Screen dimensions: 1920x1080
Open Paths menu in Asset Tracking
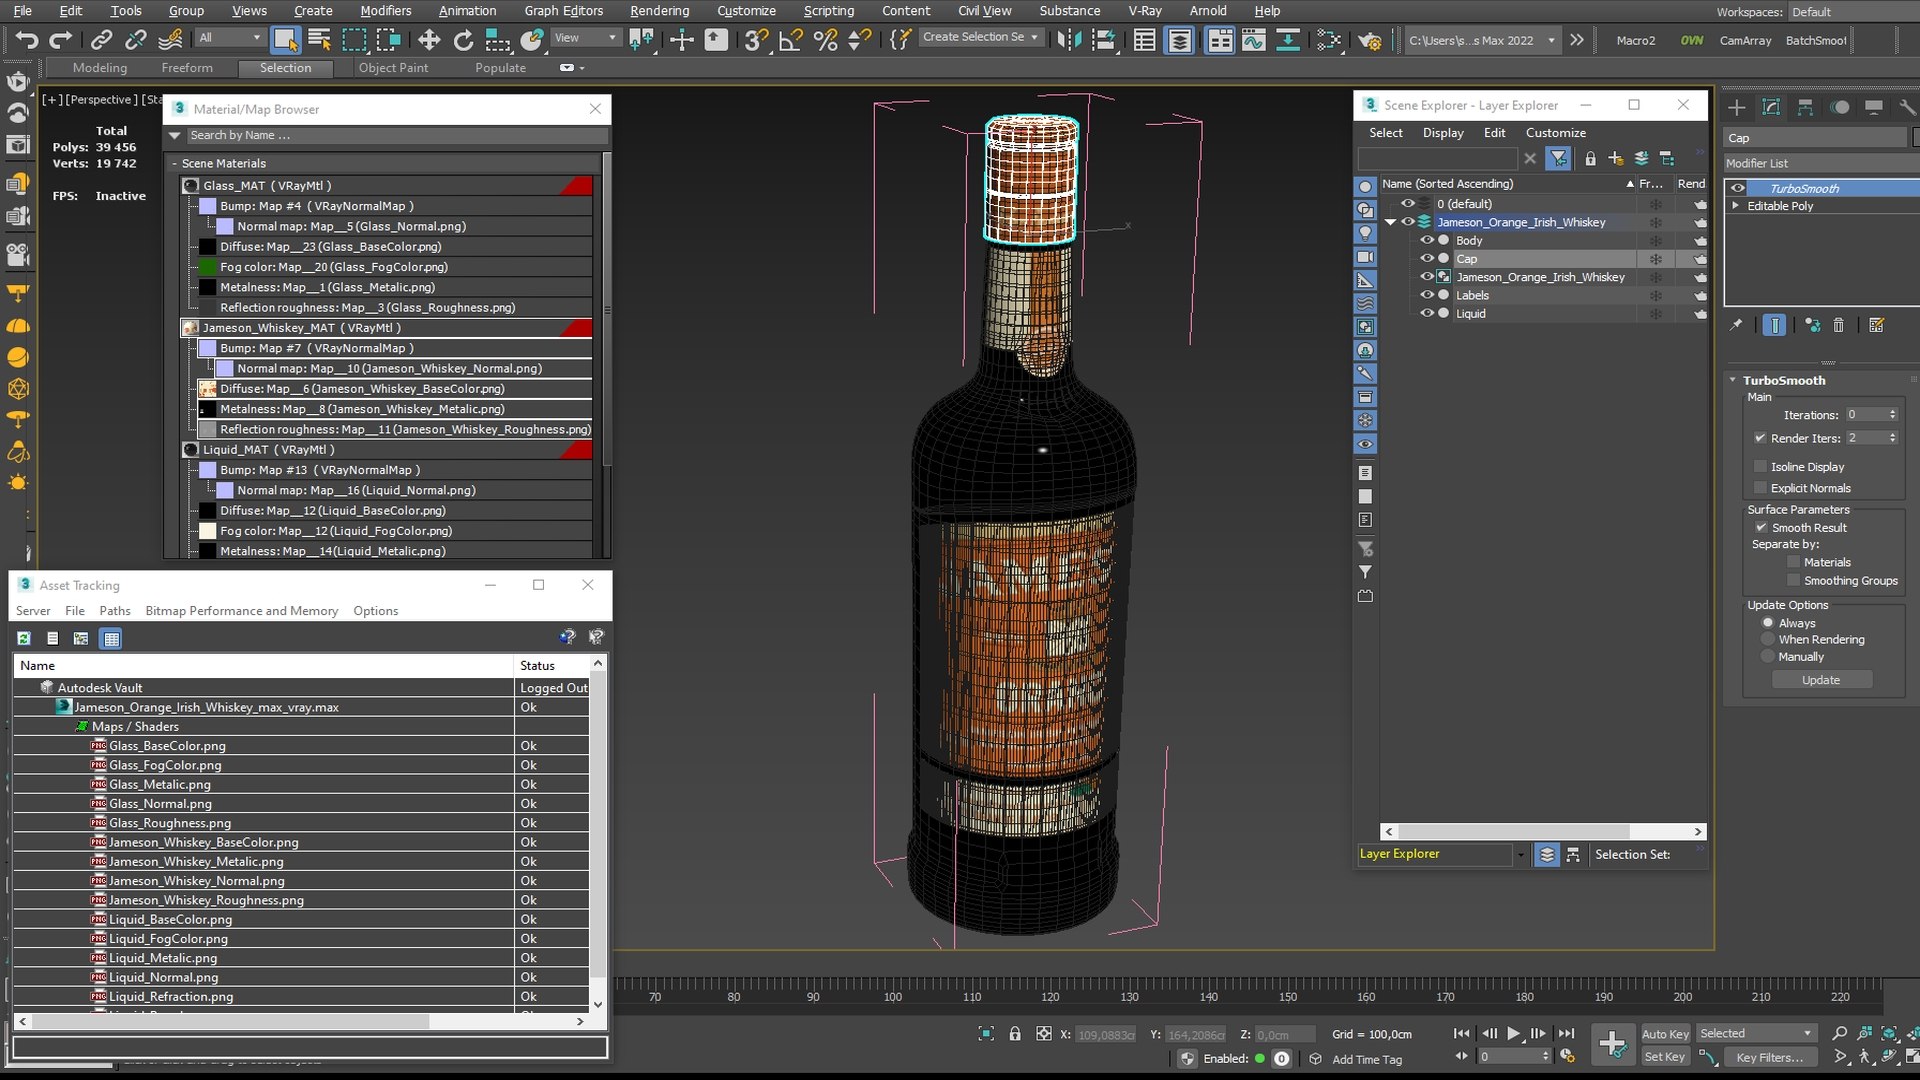[115, 611]
